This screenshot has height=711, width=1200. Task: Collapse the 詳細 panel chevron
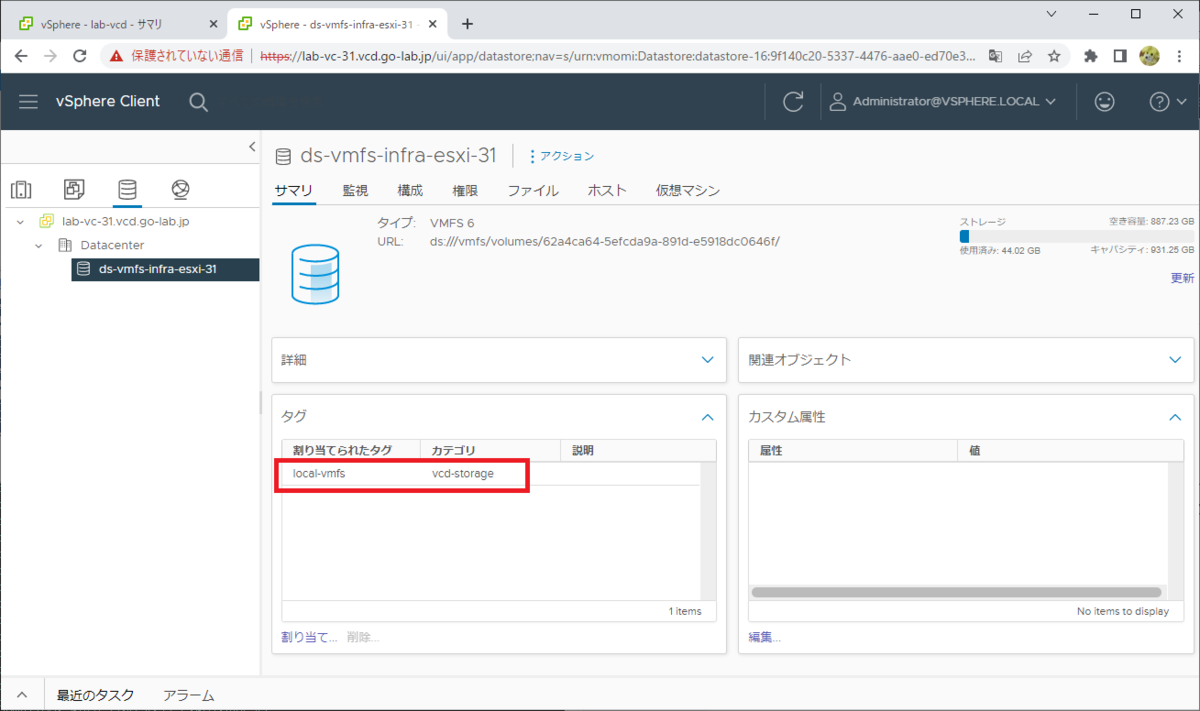(x=708, y=360)
